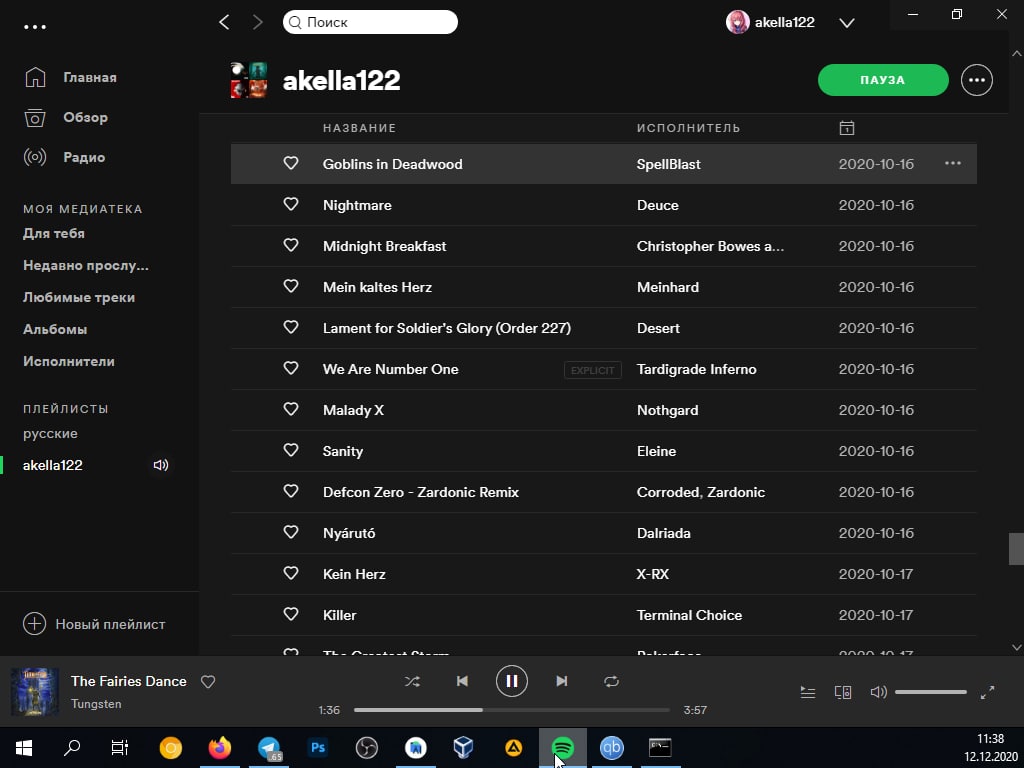
Task: Like the track Kein Herz
Action: click(x=291, y=573)
